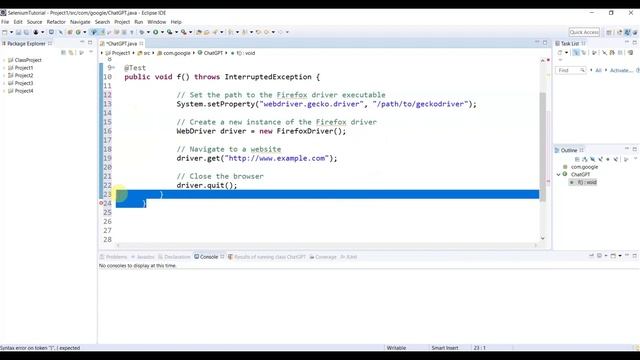Switch to the Problems tab
The width and height of the screenshot is (640, 360).
114,257
